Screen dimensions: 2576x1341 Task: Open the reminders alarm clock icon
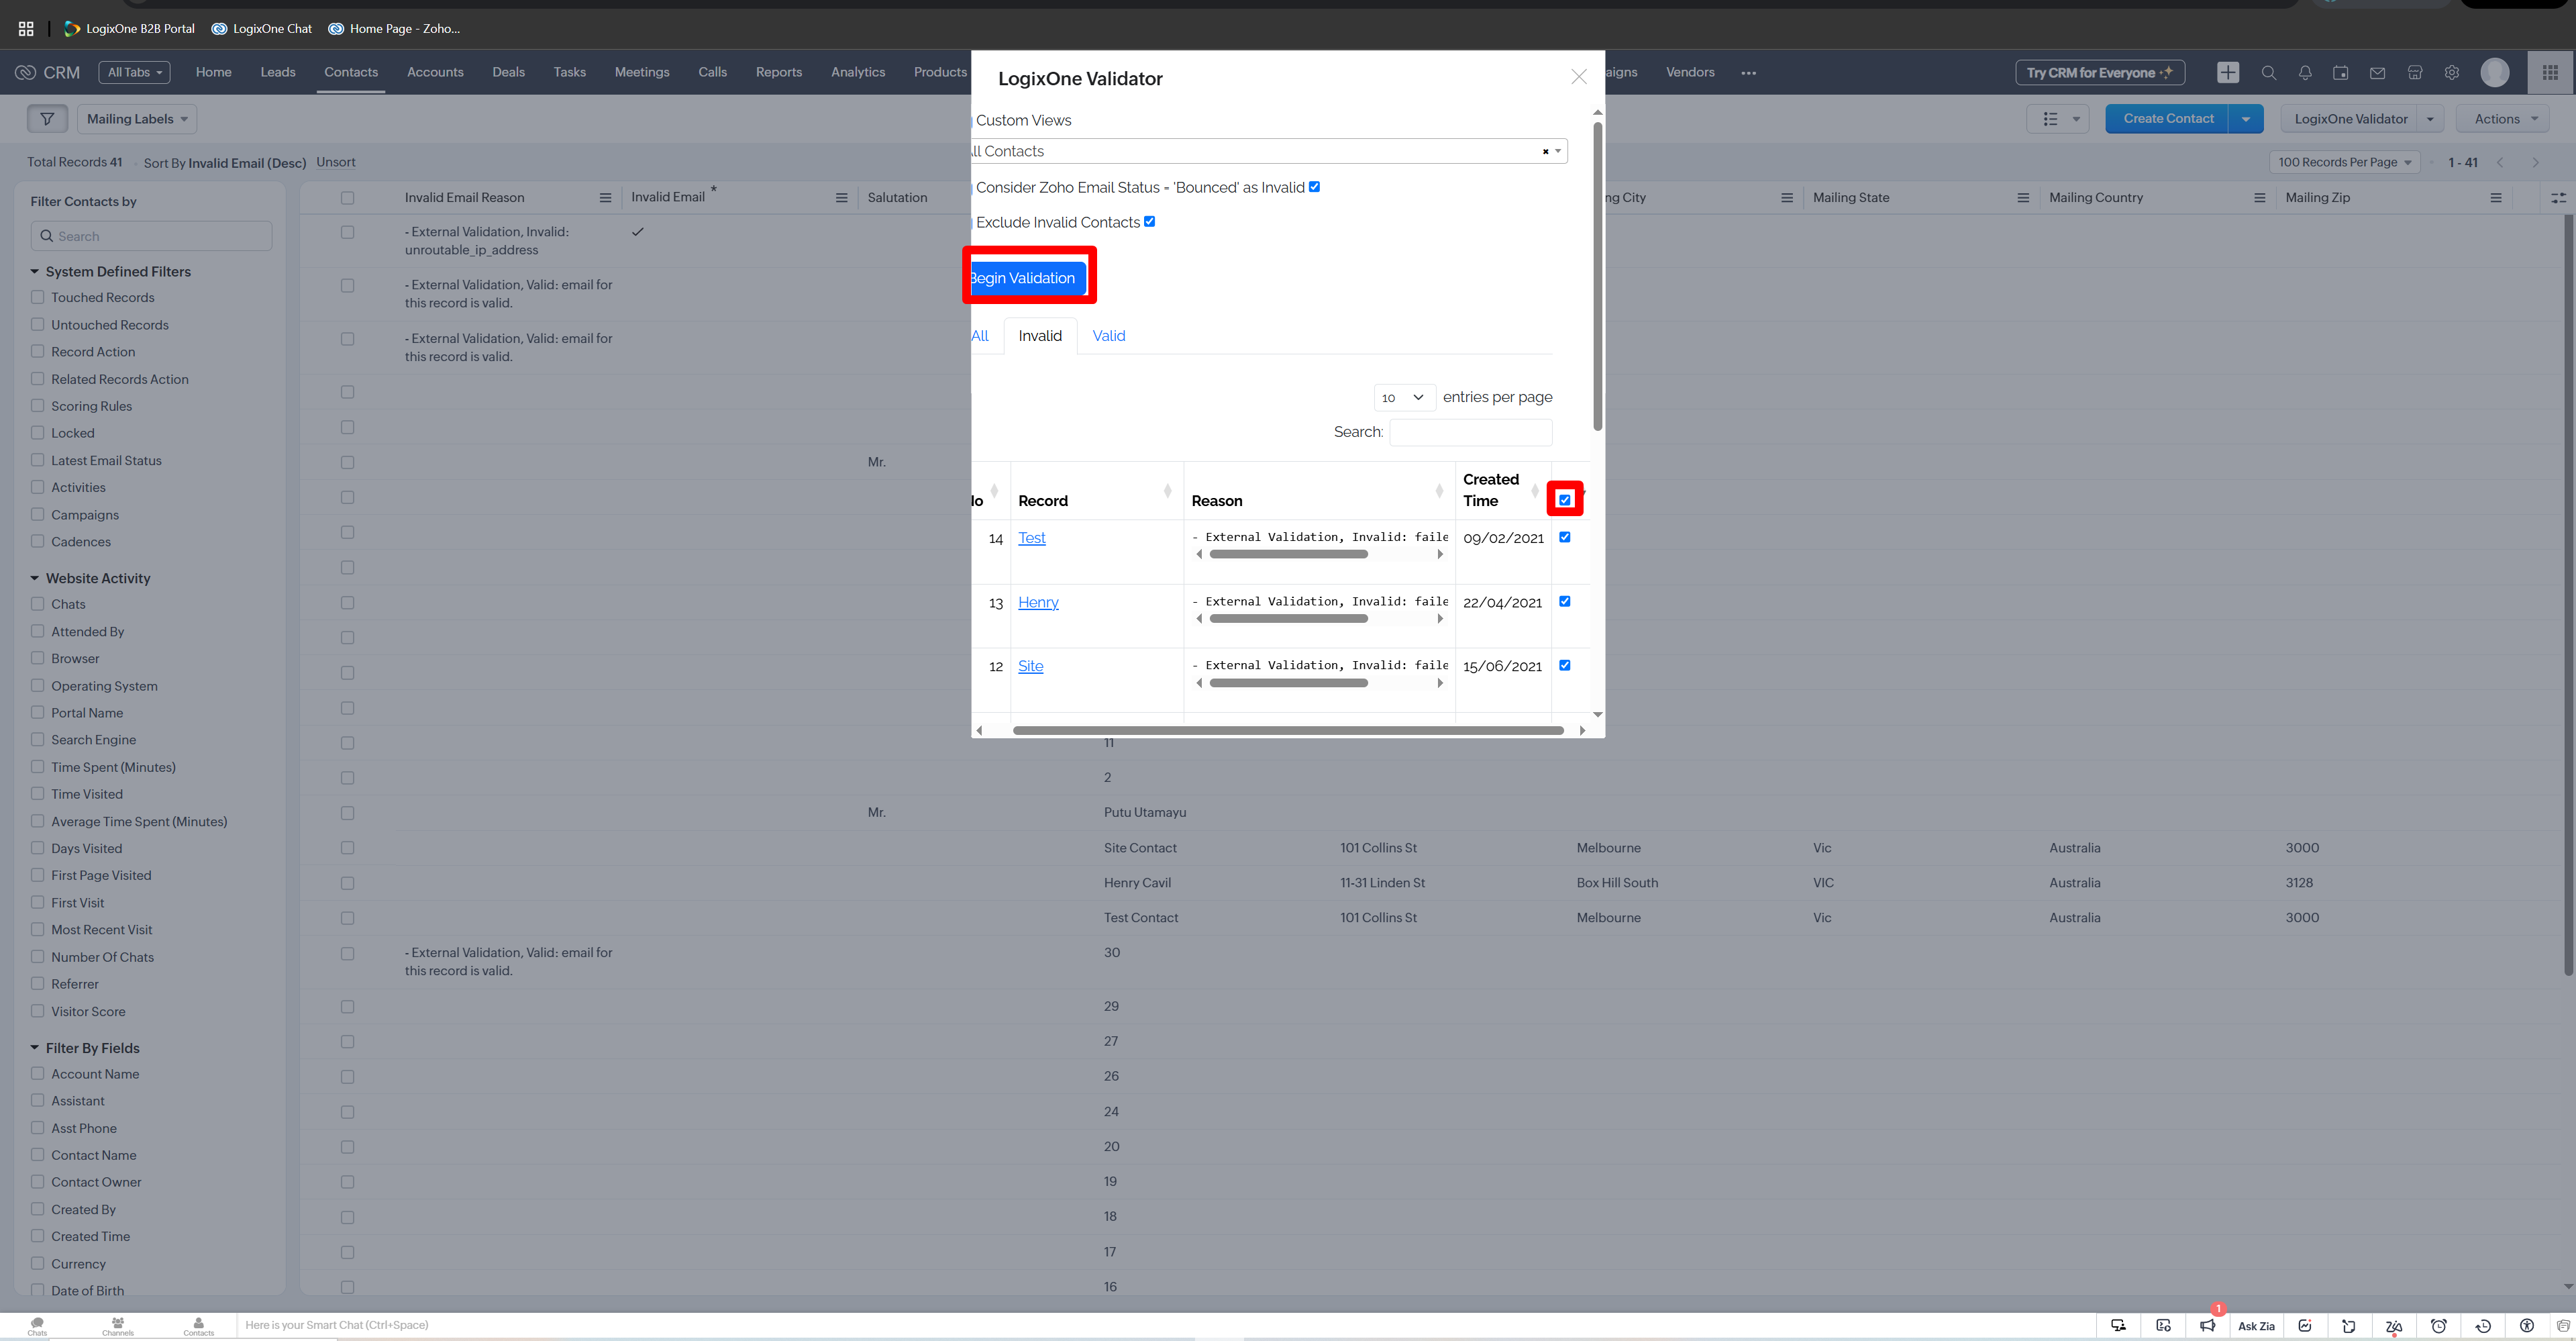2438,1325
